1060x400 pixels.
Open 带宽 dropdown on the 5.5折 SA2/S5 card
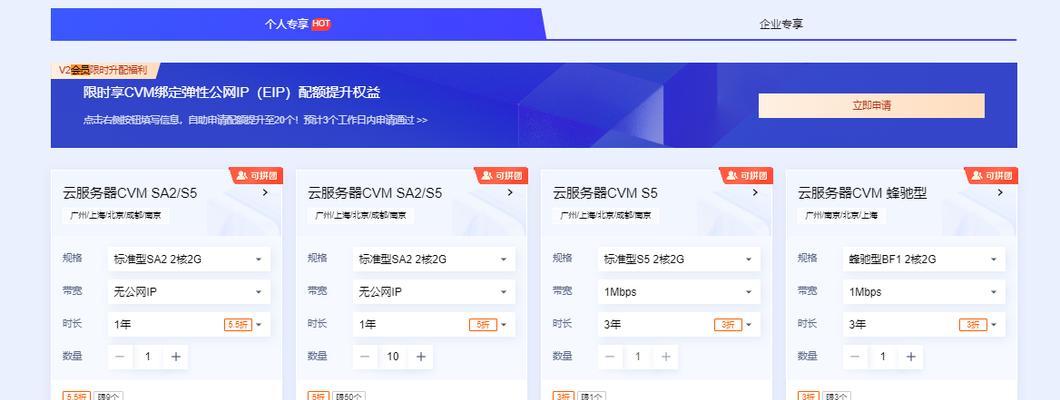[189, 292]
